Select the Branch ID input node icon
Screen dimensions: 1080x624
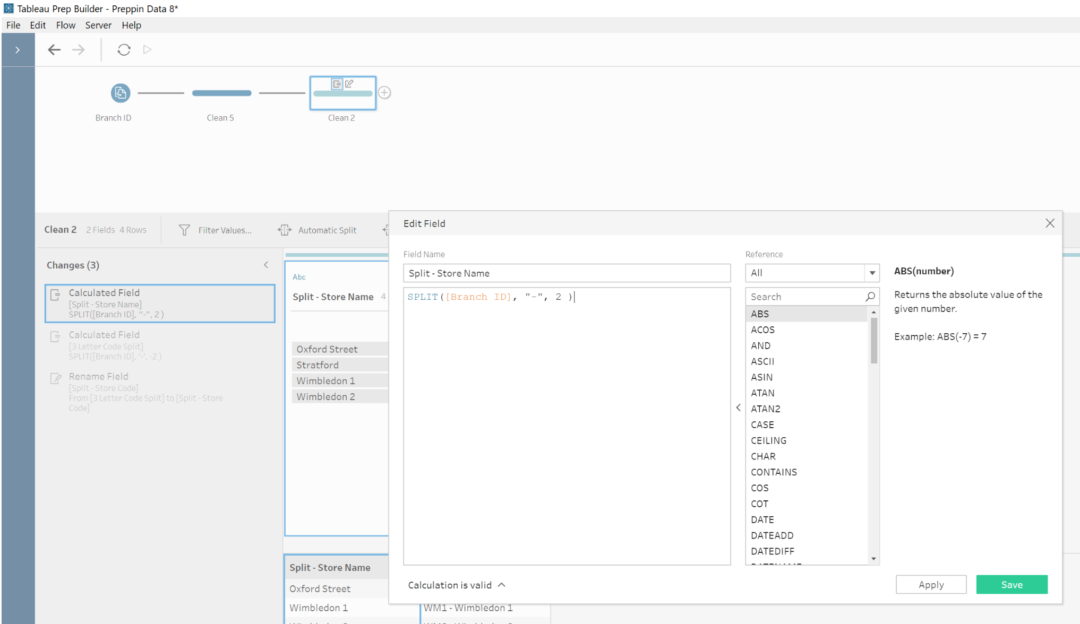coord(119,92)
